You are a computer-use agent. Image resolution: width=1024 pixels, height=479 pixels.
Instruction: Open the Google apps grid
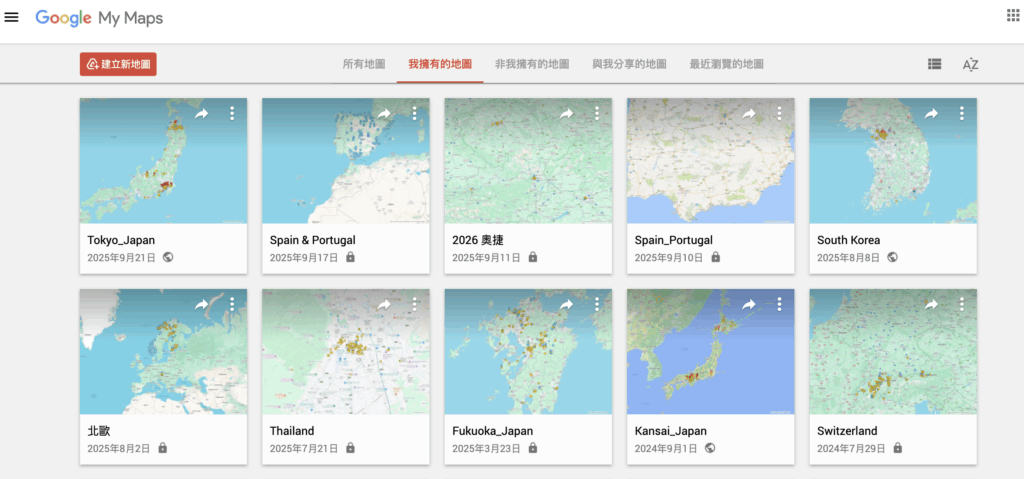(x=1012, y=15)
